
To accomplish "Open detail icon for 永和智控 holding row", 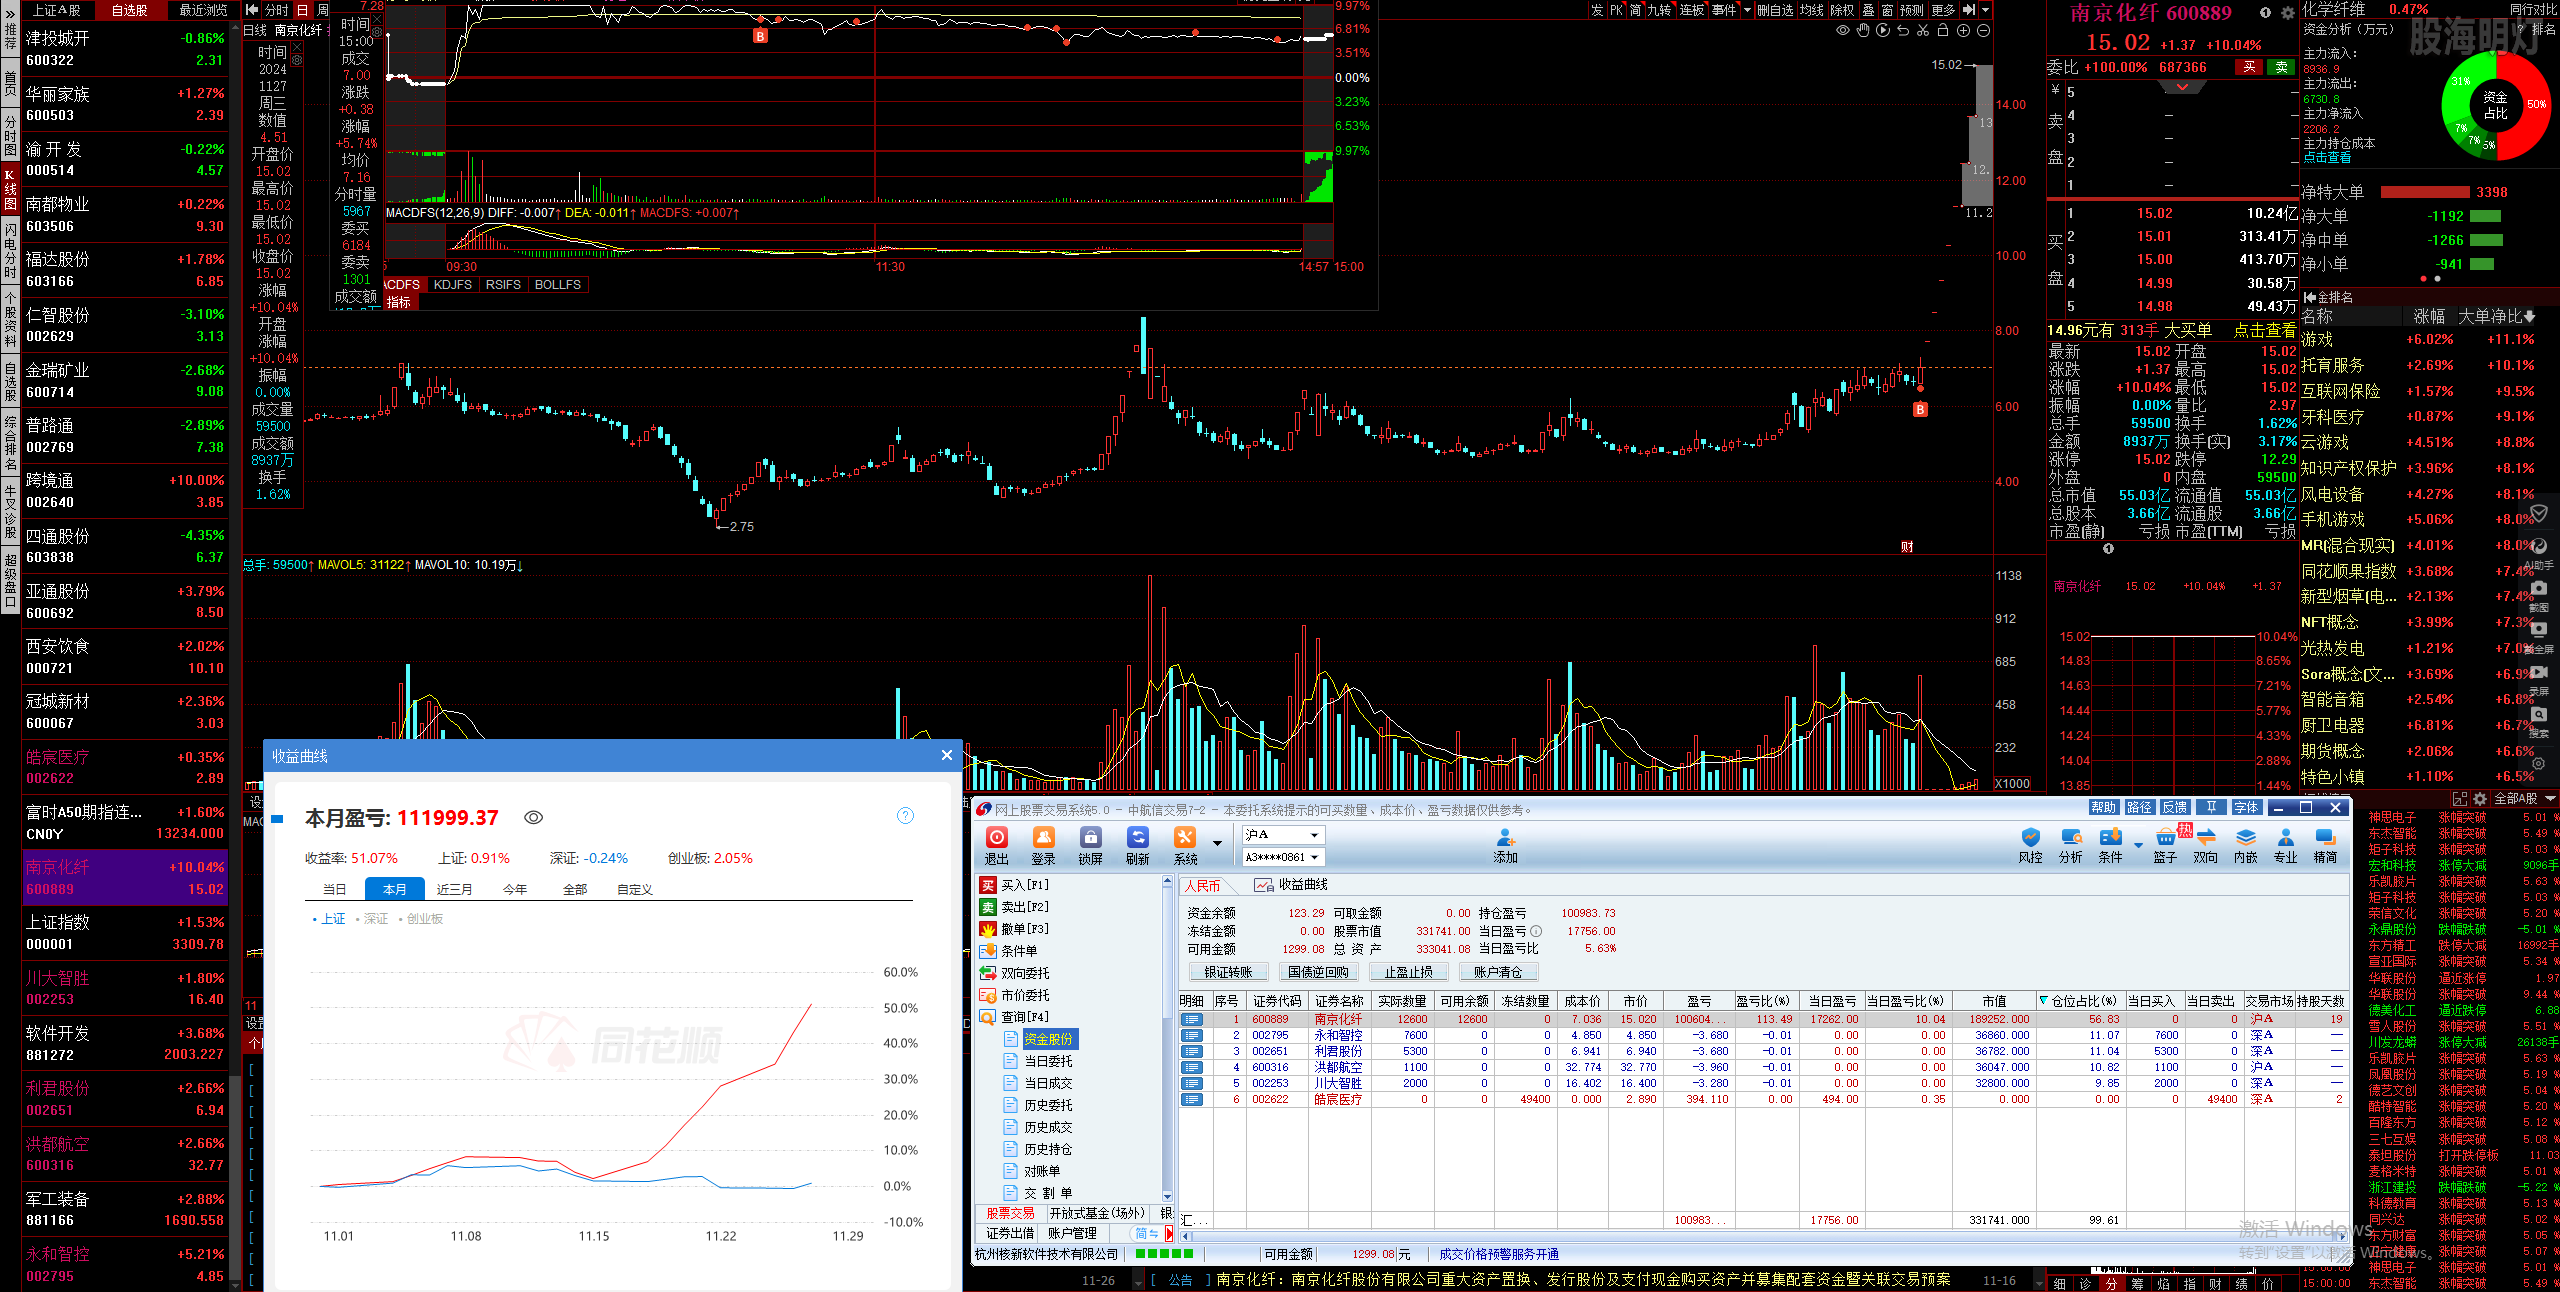I will coord(1192,1035).
